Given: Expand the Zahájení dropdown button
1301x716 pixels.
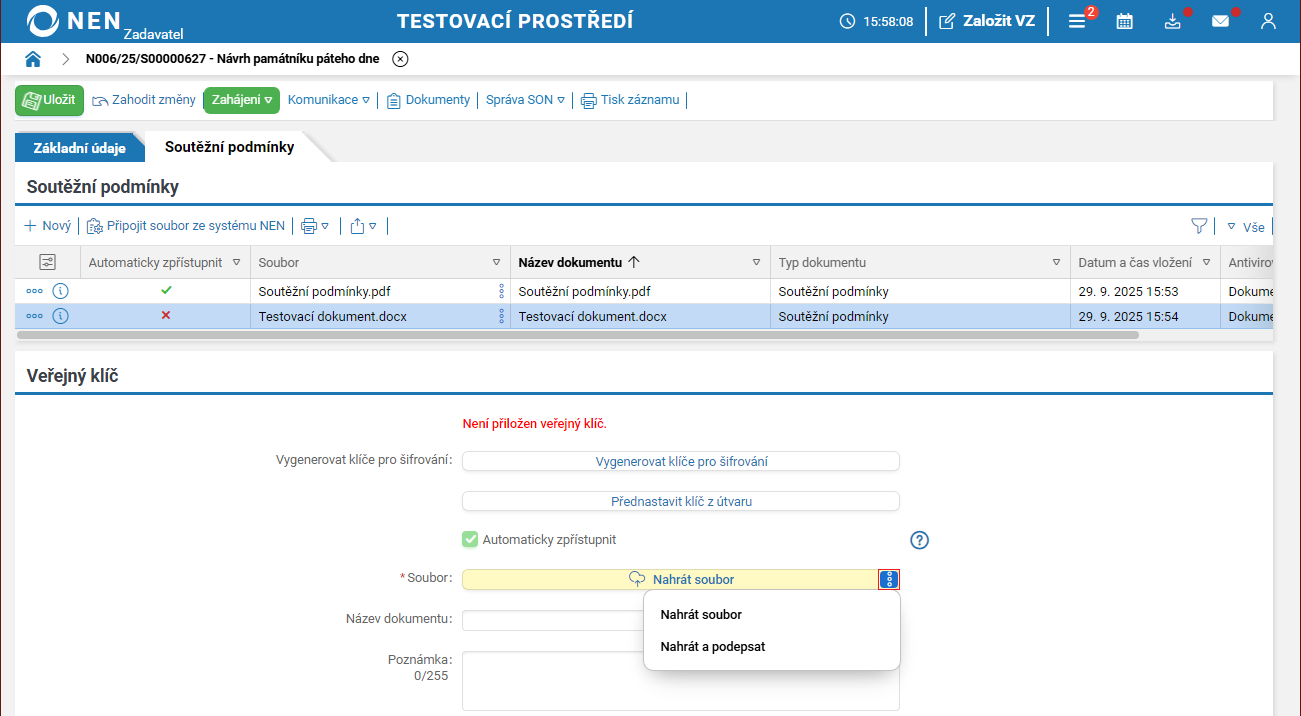Looking at the screenshot, I should (x=241, y=100).
